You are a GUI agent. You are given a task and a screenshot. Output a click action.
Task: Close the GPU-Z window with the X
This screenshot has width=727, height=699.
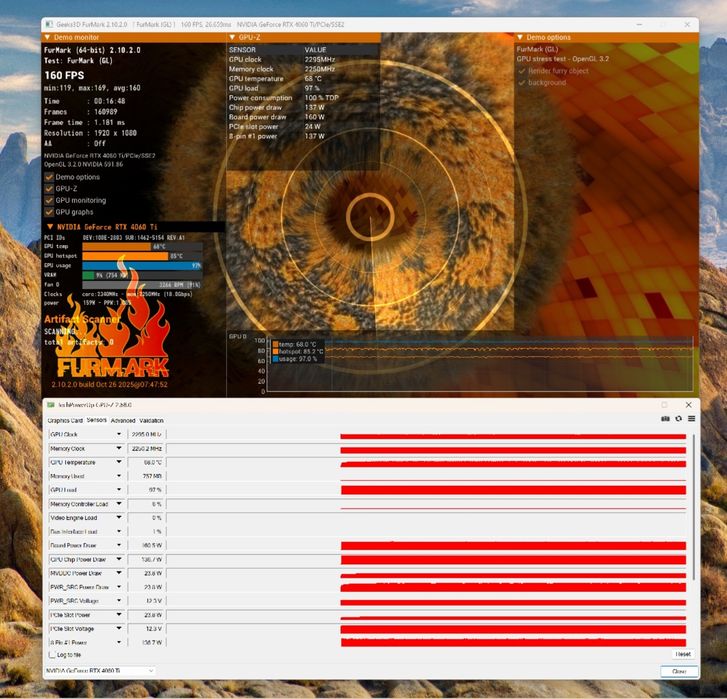[689, 405]
